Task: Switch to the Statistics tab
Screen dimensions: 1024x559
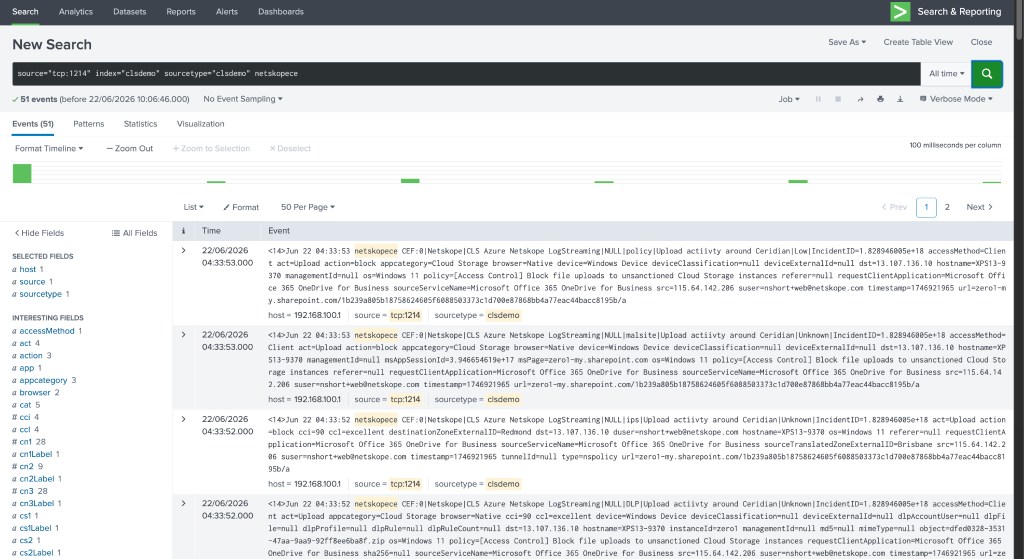Action: click(x=140, y=123)
